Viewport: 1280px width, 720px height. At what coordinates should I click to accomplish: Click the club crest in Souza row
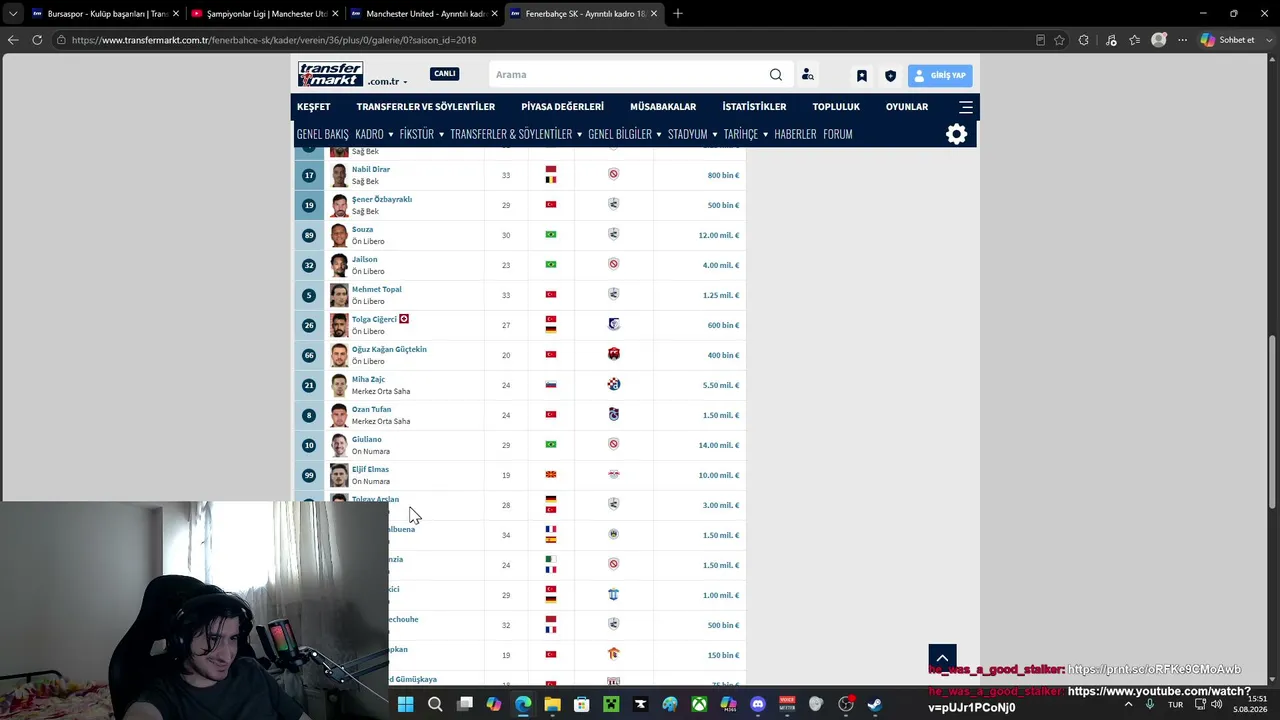614,234
